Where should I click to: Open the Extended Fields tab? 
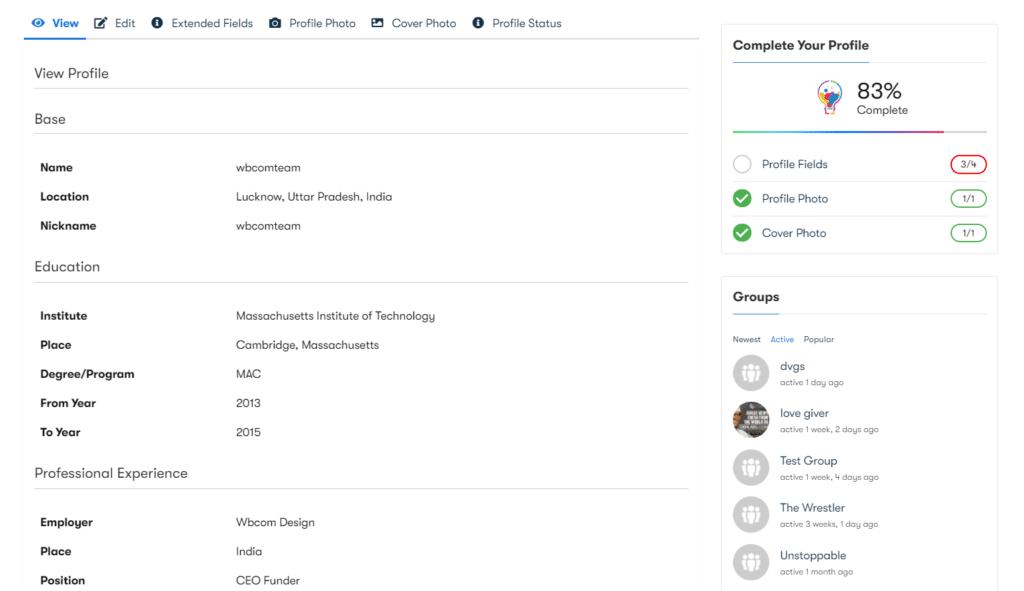pyautogui.click(x=212, y=23)
